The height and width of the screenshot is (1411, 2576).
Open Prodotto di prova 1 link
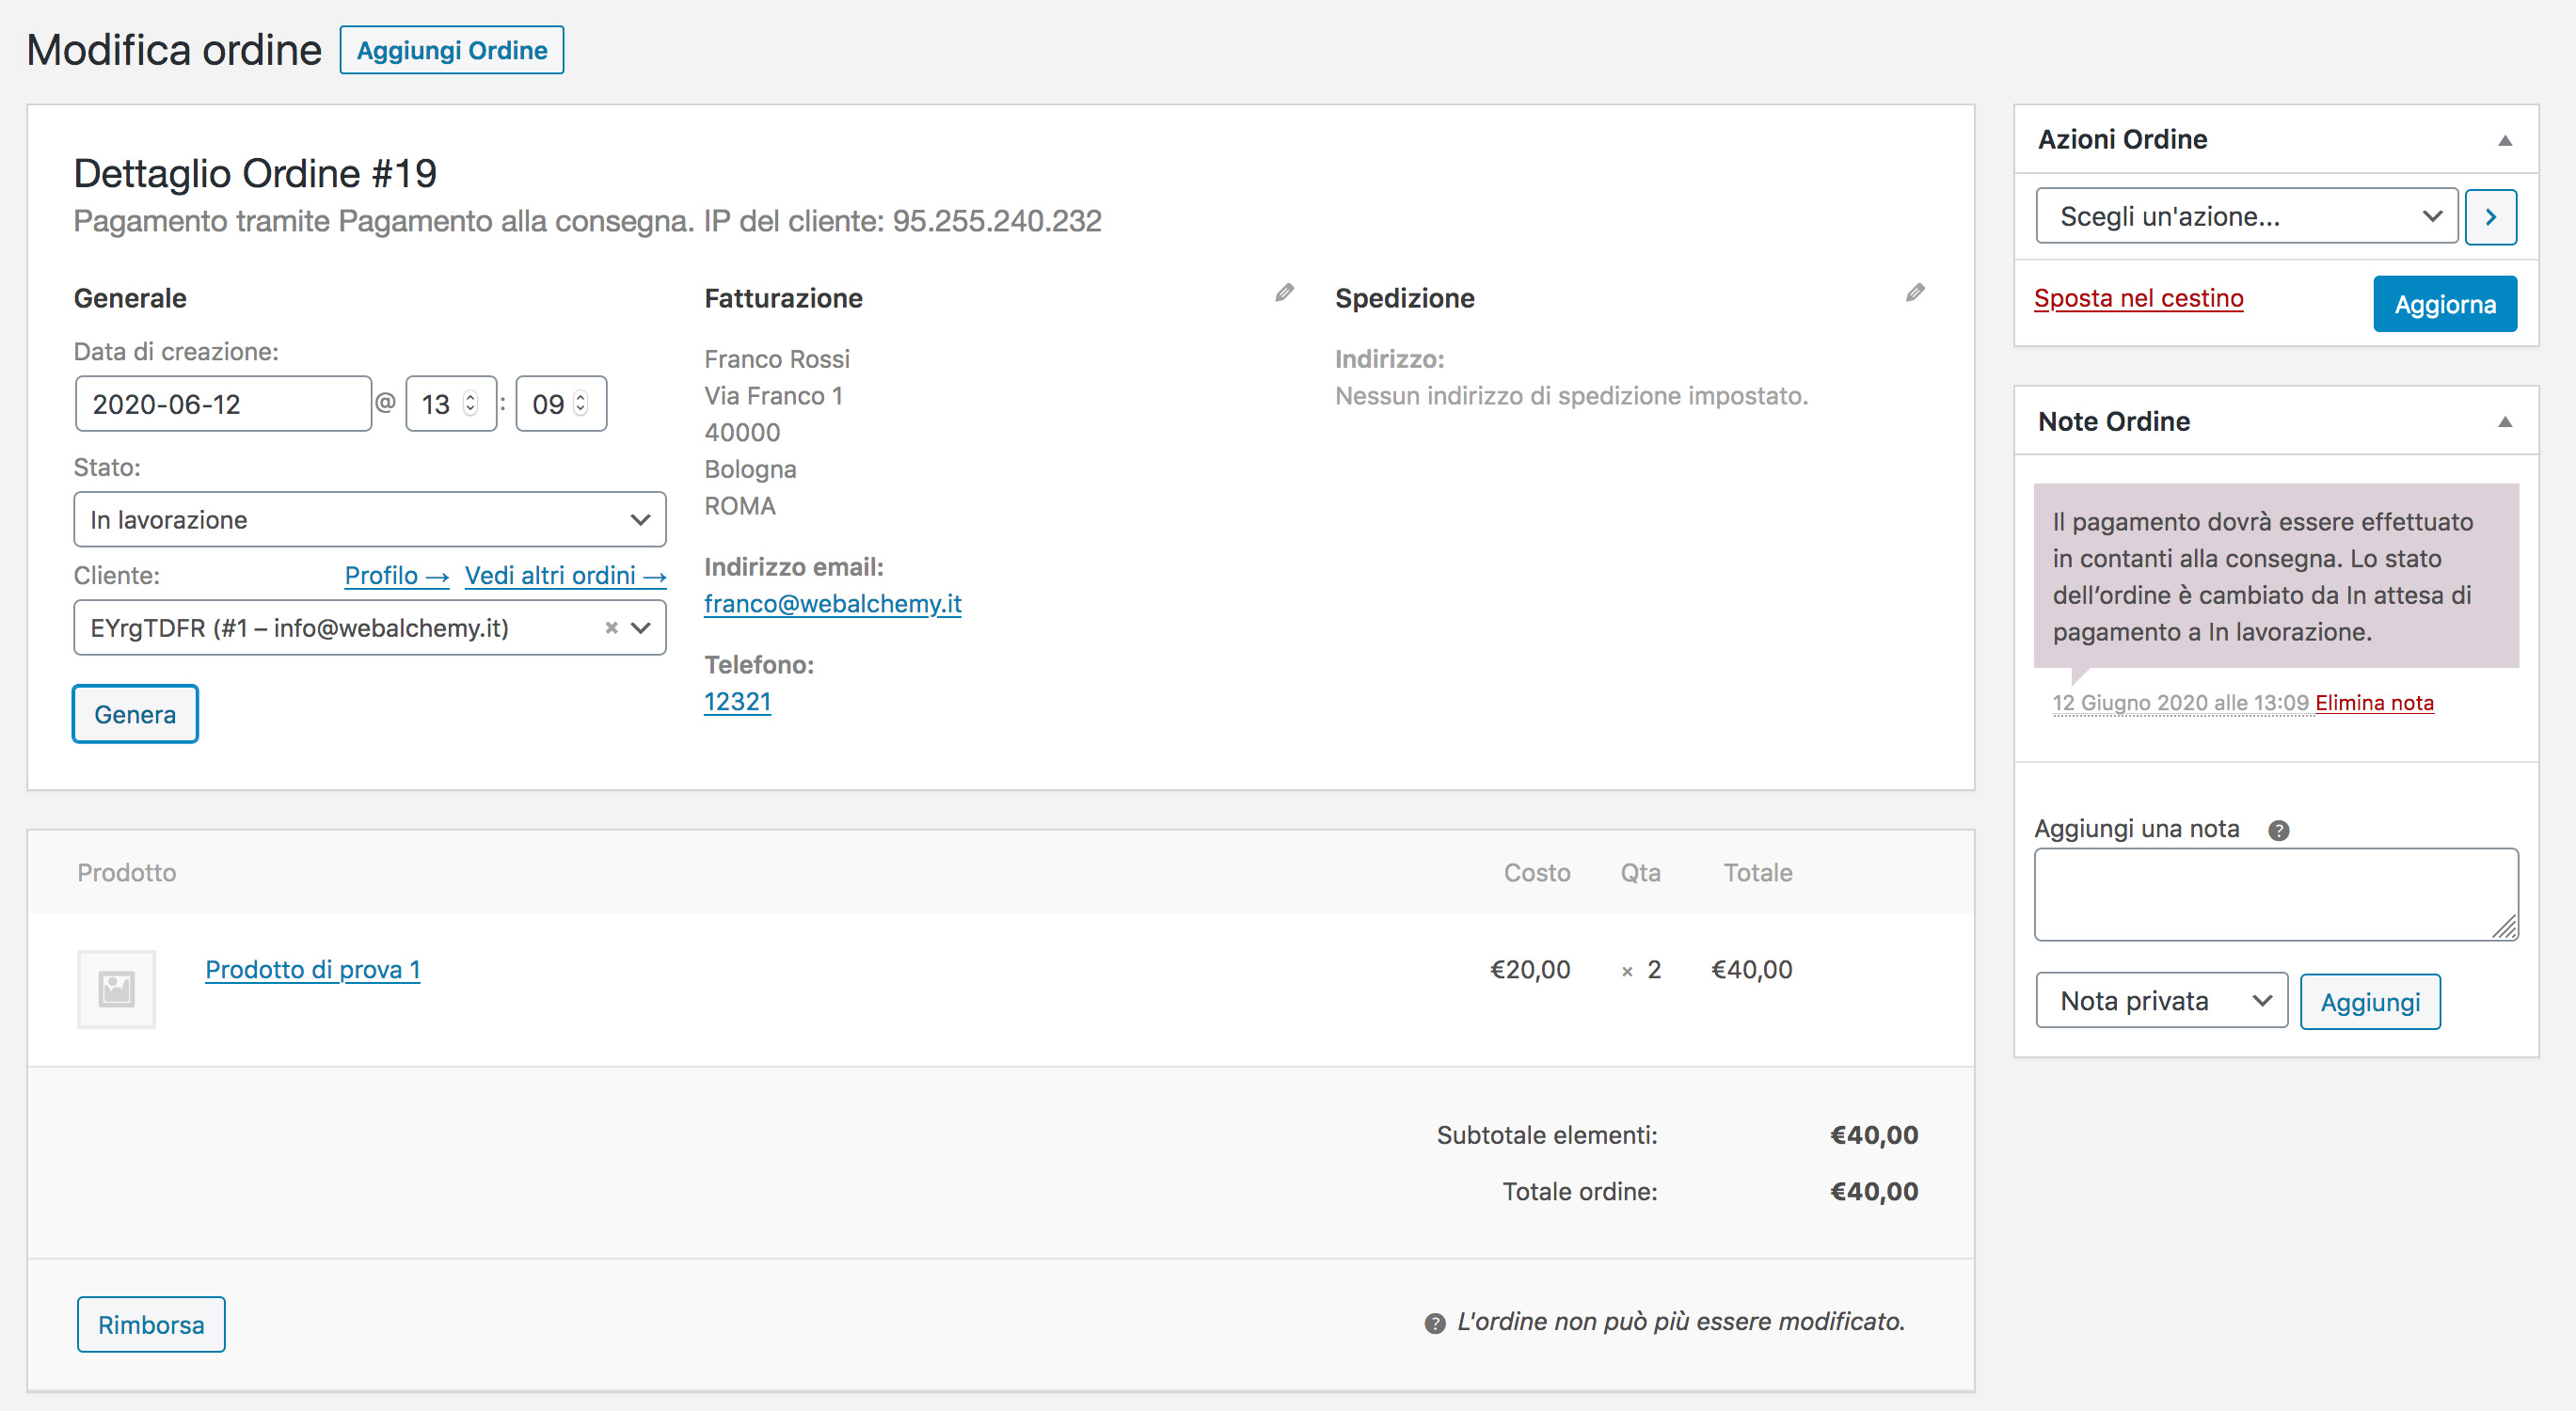[312, 970]
